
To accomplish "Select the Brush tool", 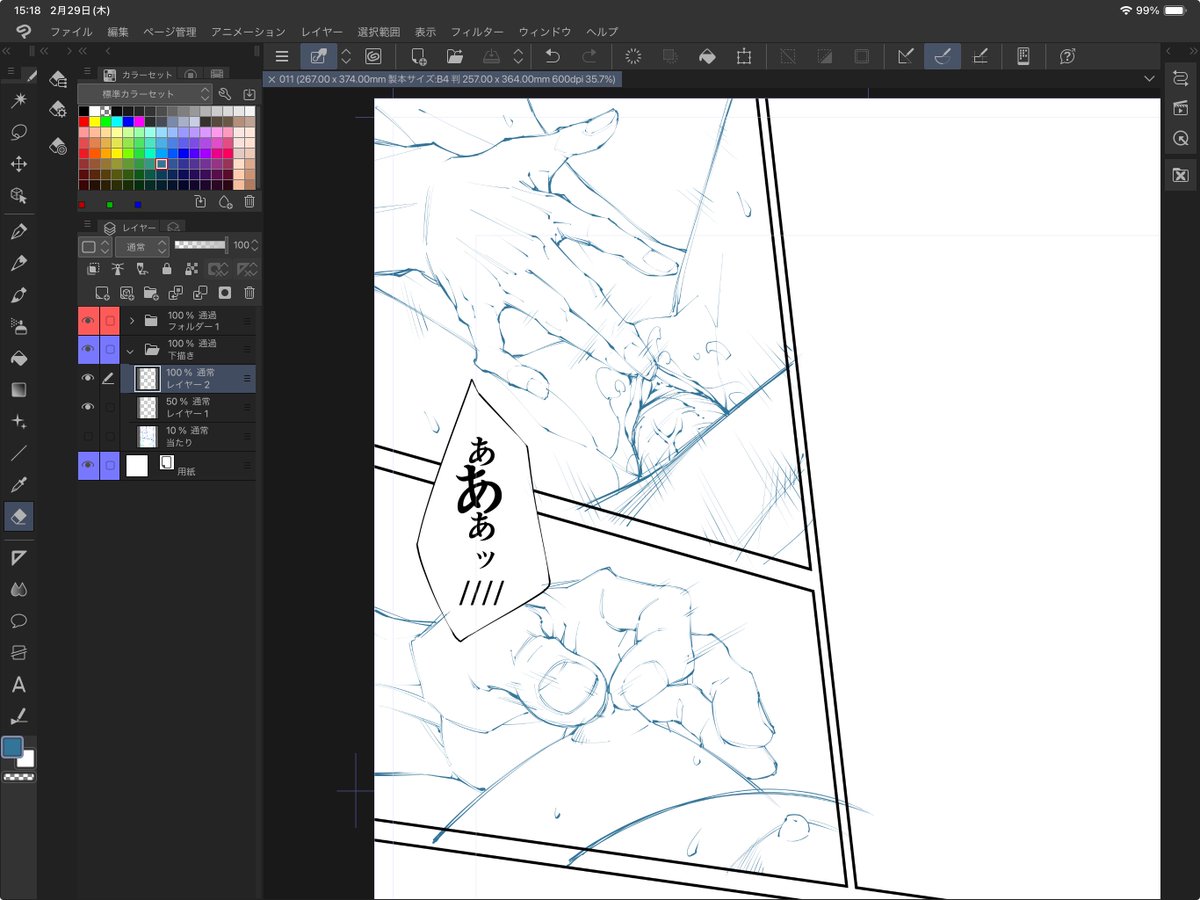I will [18, 295].
